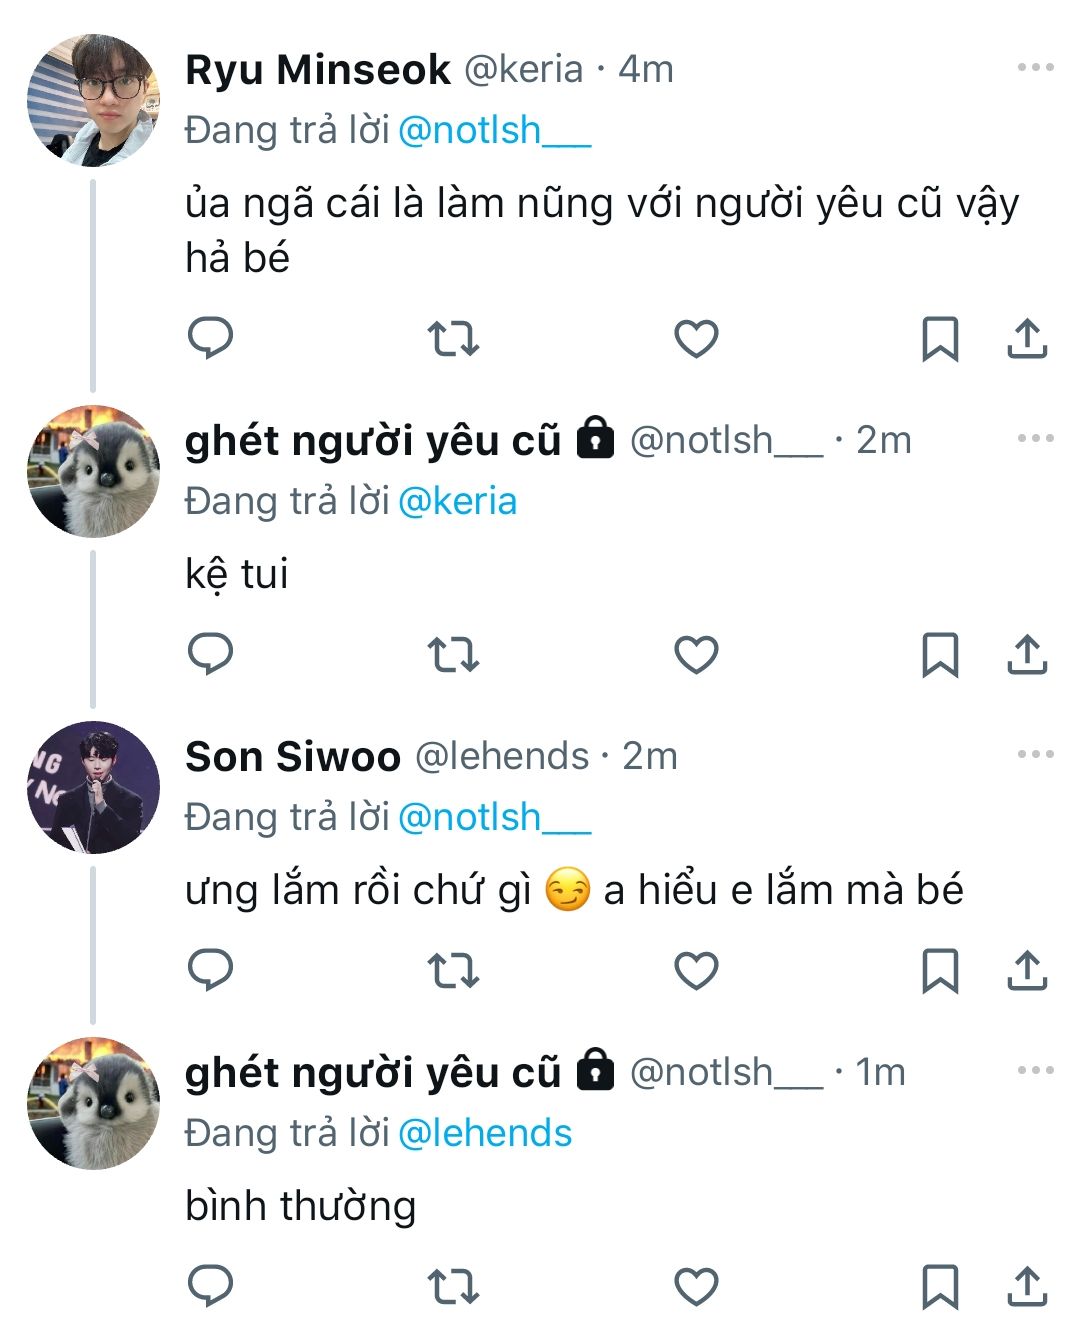Reply to the "kệ tui" tweet
The height and width of the screenshot is (1336, 1079).
point(210,655)
